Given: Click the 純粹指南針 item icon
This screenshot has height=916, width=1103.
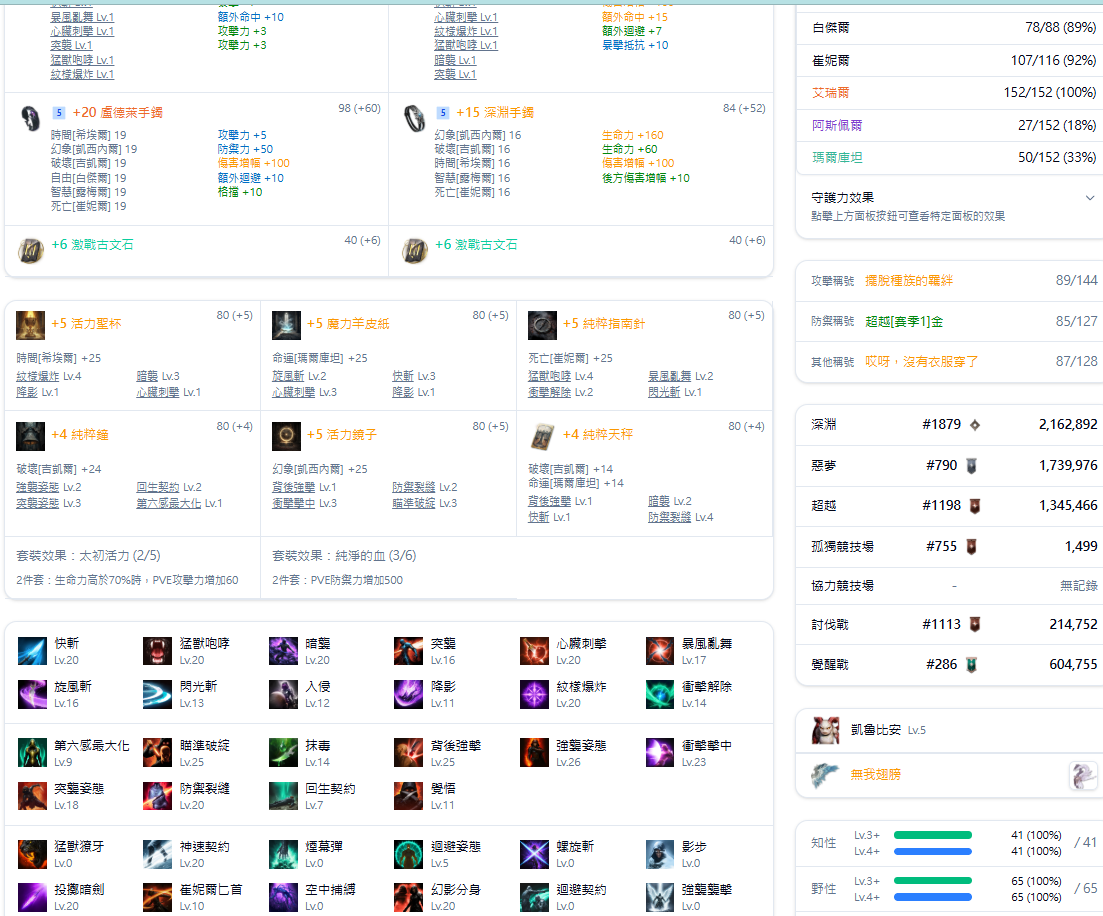Looking at the screenshot, I should click(542, 325).
